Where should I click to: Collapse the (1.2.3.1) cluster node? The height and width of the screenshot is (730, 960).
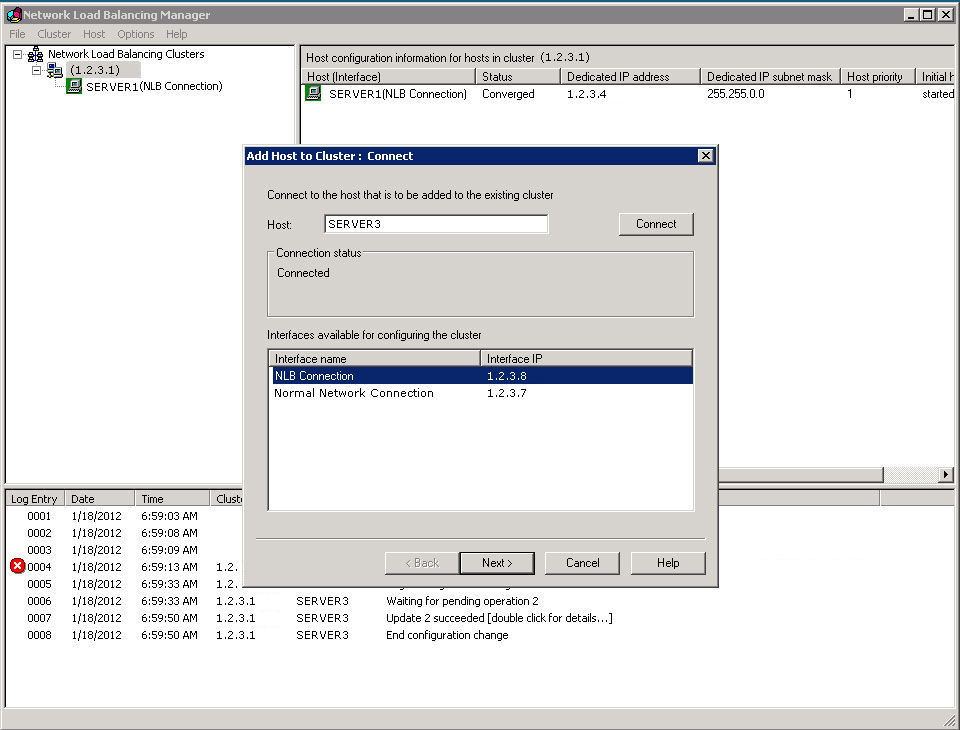click(x=36, y=70)
